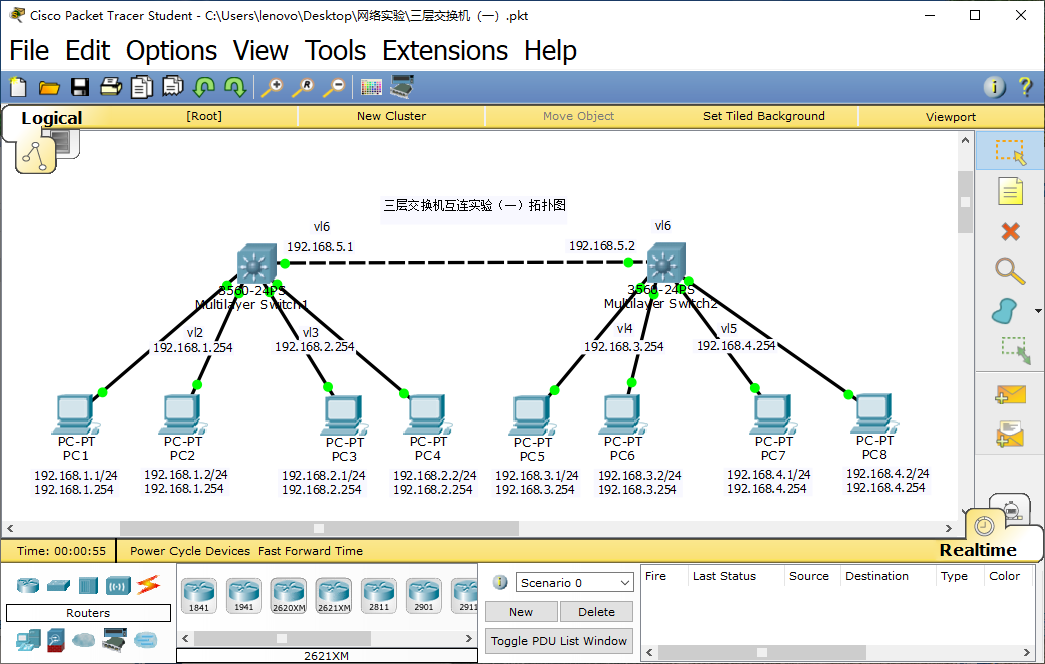Screen dimensions: 1045x664
Task: Click the Copy toolbar icon
Action: click(x=142, y=87)
